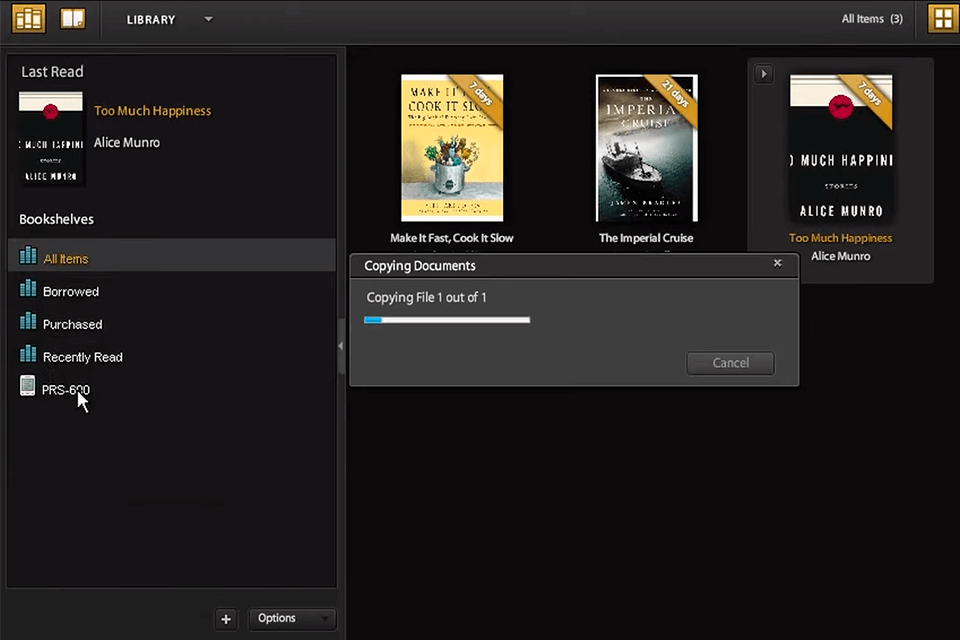This screenshot has width=960, height=640.
Task: Click the thumbnail grid view icon
Action: (943, 18)
